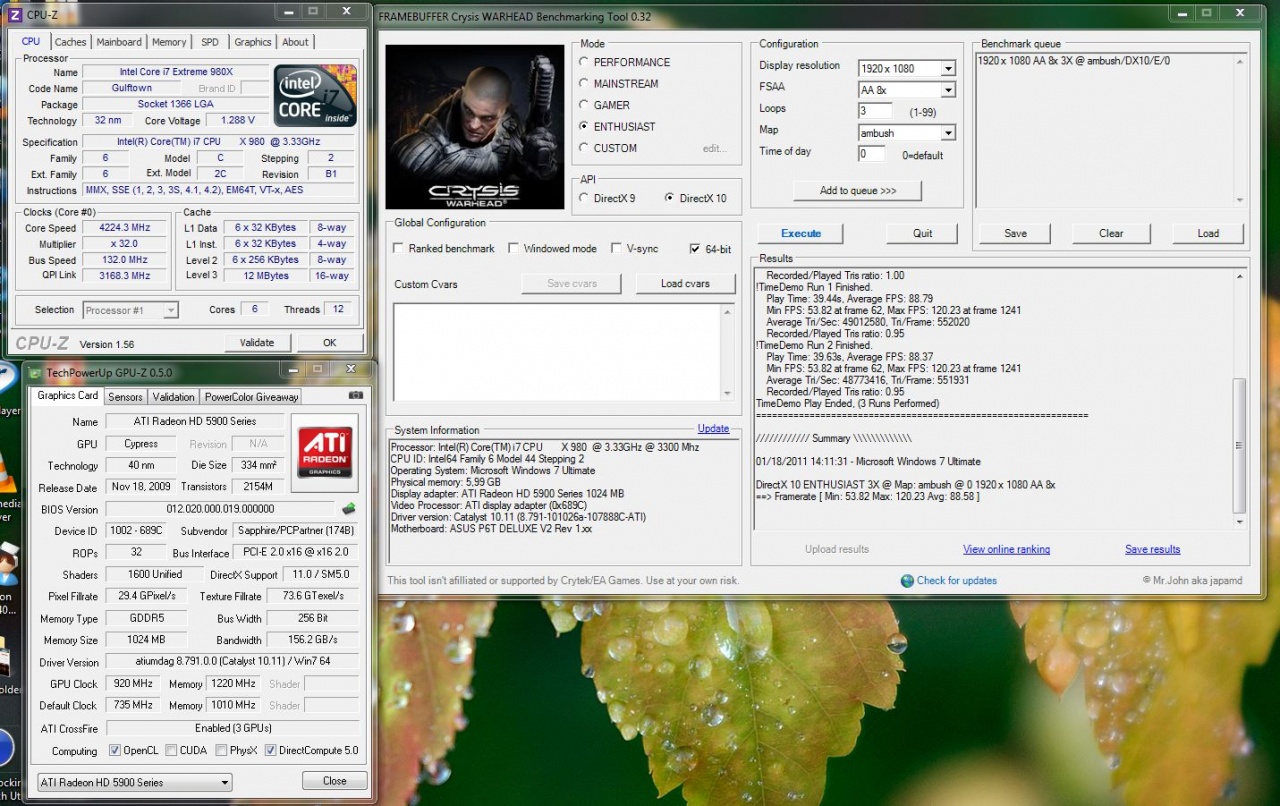1280x806 pixels.
Task: Toggle OpenCL checkbox in GPU-Z
Action: pos(115,751)
